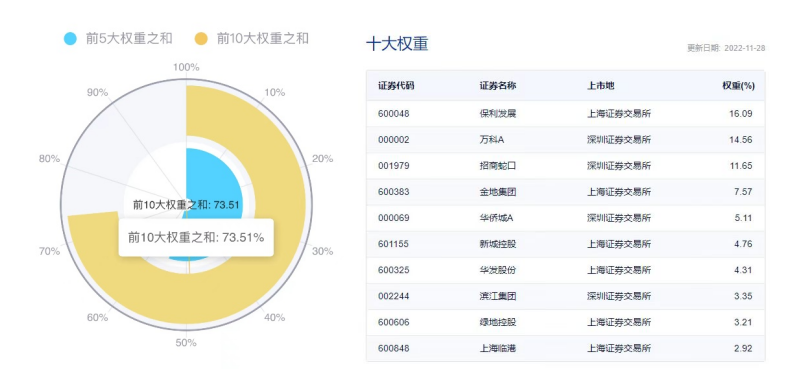Click the 保利发展 security name

pyautogui.click(x=497, y=114)
